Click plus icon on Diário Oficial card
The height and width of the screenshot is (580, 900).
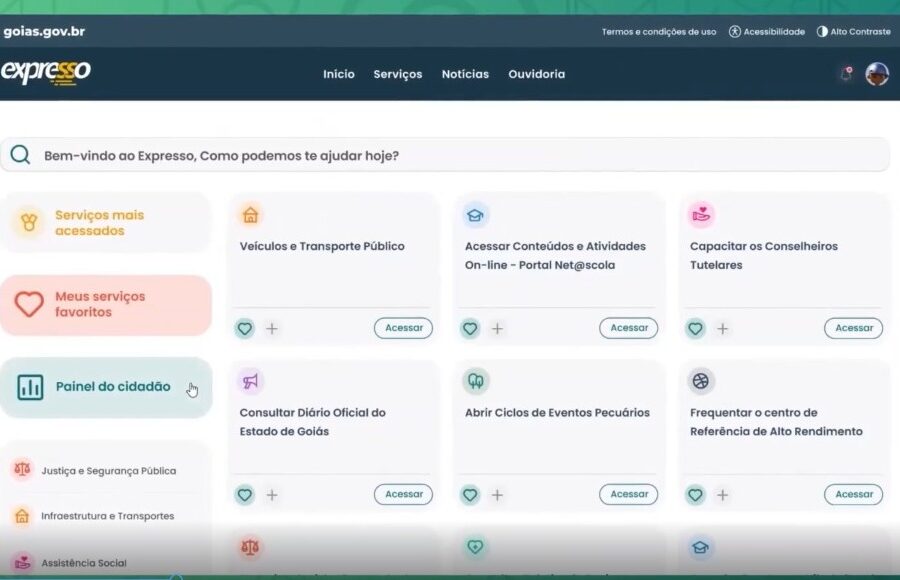coord(272,494)
